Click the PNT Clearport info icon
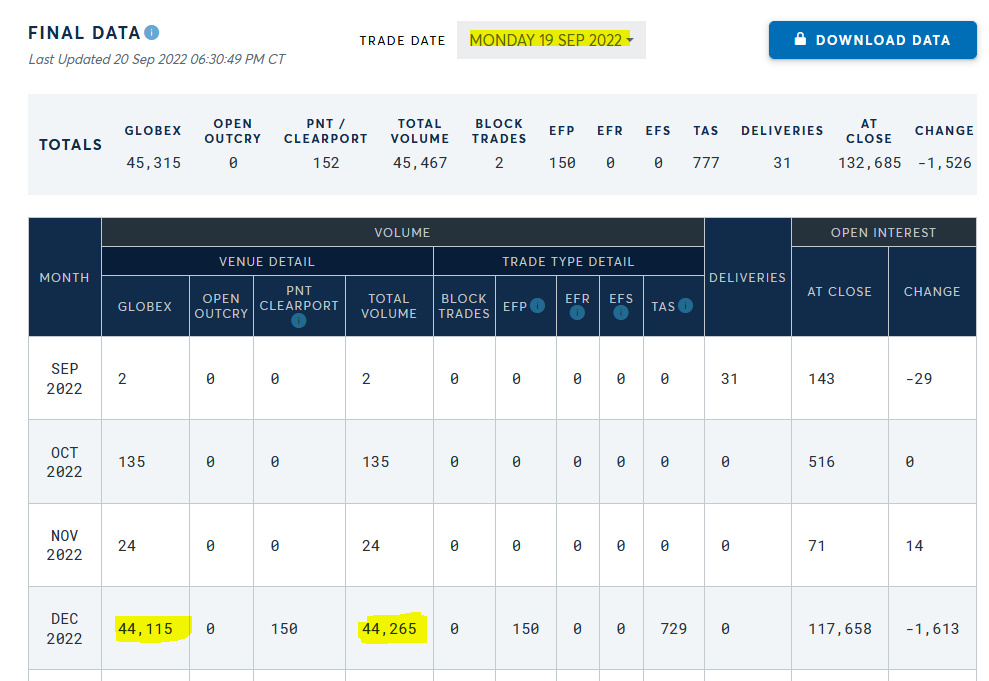 point(299,321)
